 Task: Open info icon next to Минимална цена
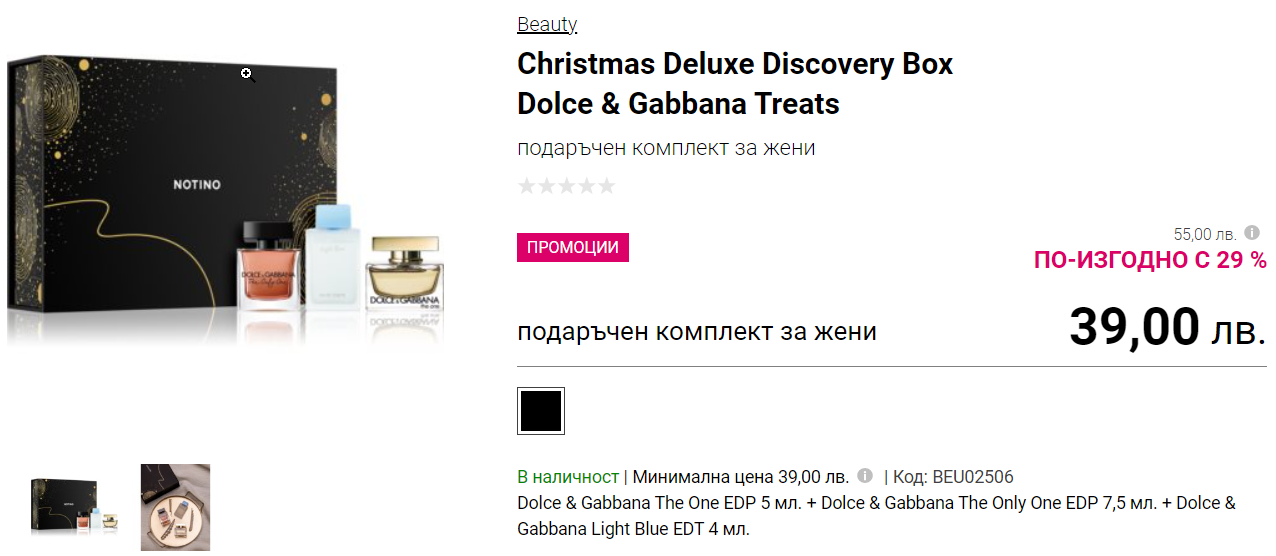[865, 476]
